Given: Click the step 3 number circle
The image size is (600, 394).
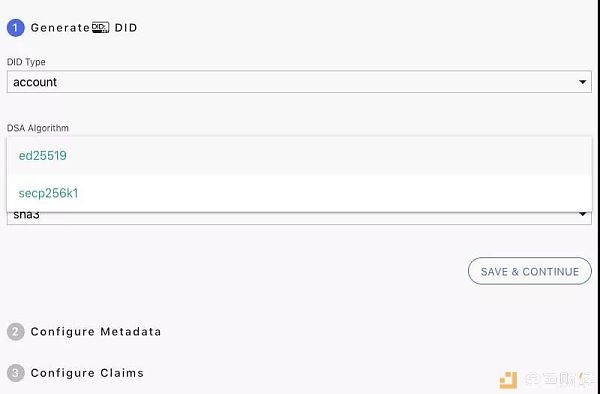Looking at the screenshot, I should (x=16, y=373).
